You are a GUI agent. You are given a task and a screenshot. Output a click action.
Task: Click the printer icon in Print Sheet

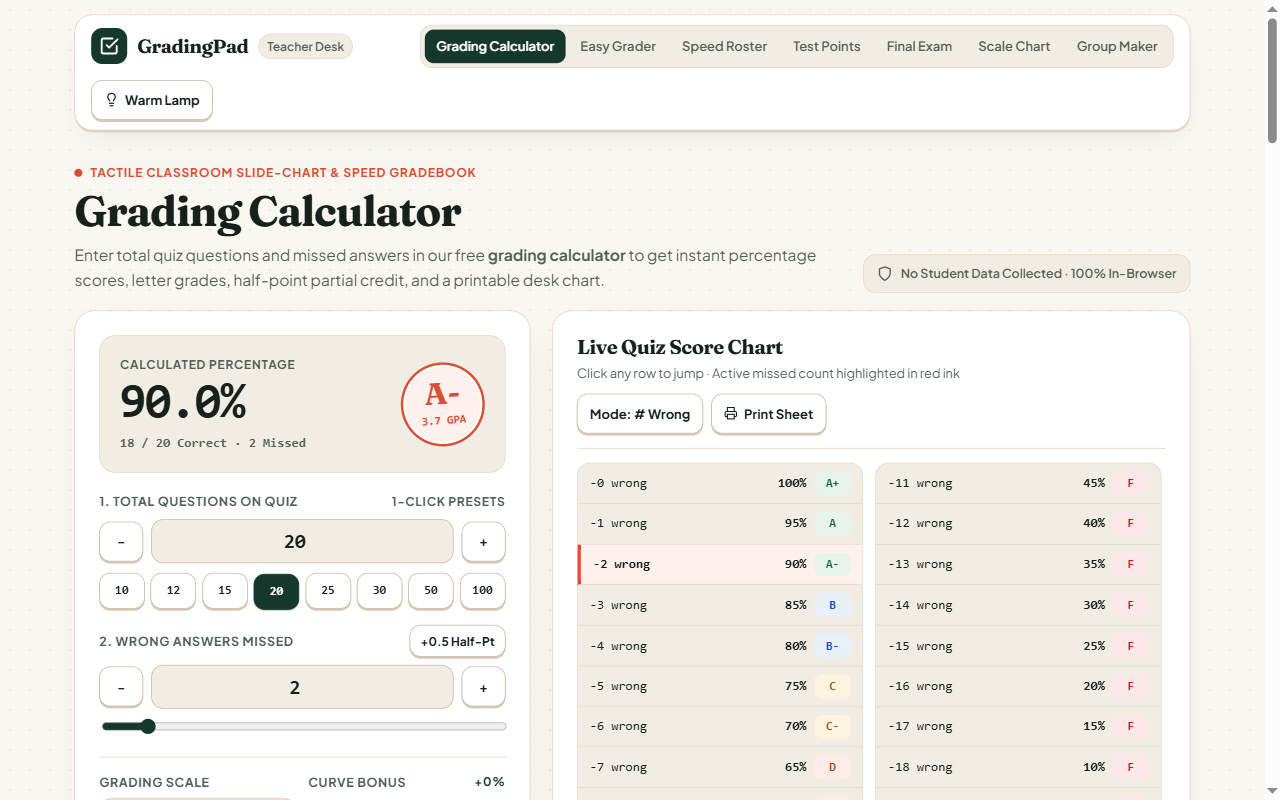pos(730,414)
